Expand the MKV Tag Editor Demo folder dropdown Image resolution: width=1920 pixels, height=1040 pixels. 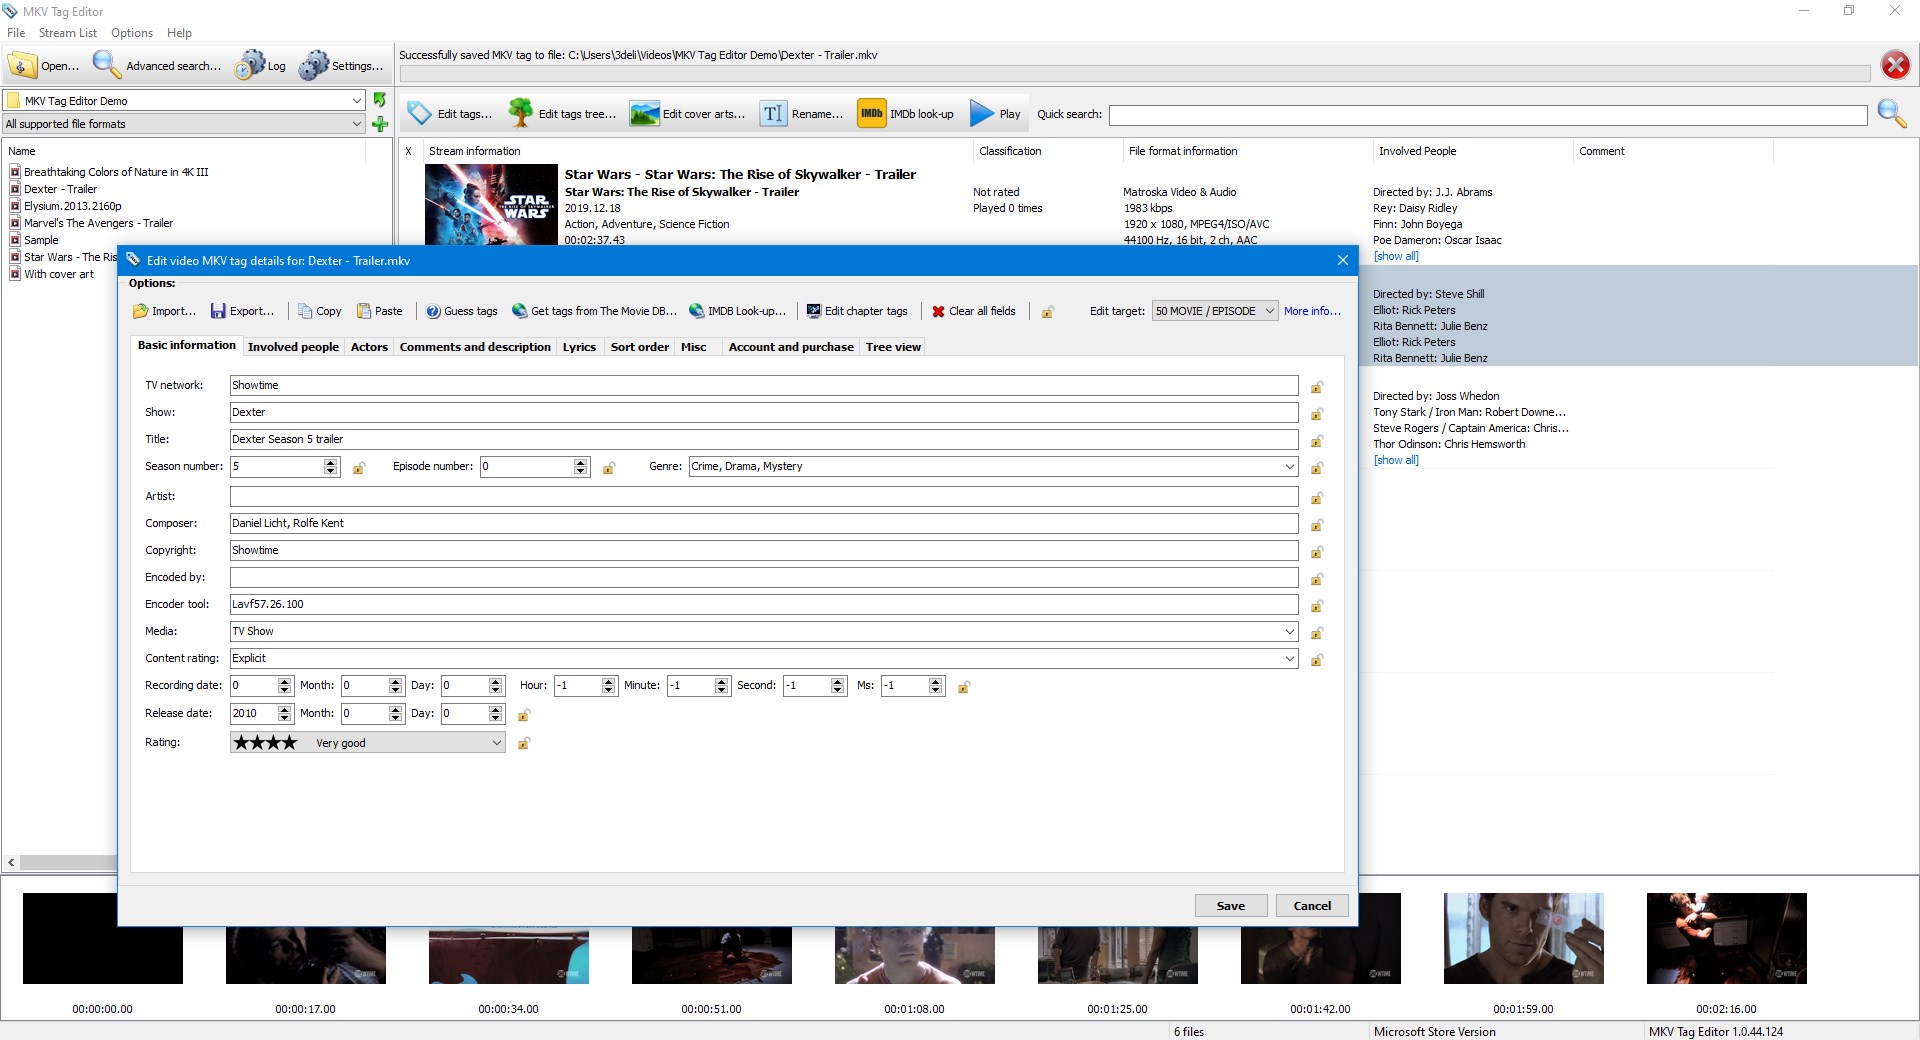click(357, 100)
